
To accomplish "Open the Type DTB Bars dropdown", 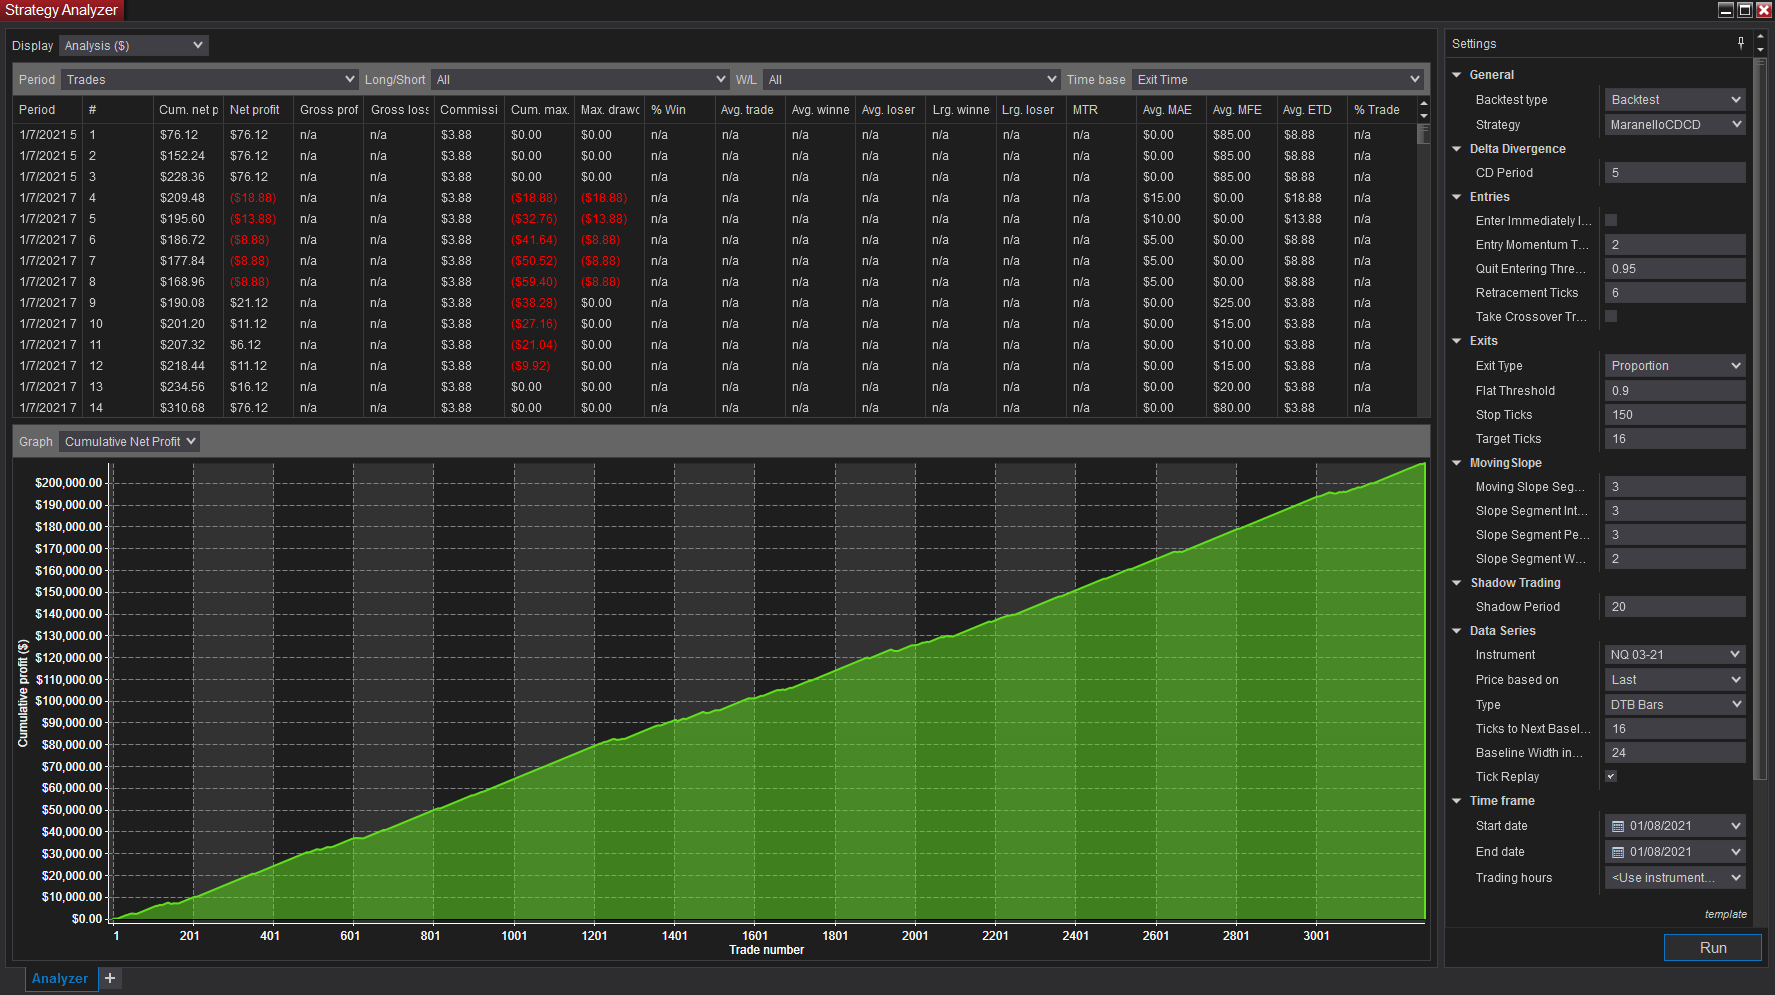I will coord(1675,704).
